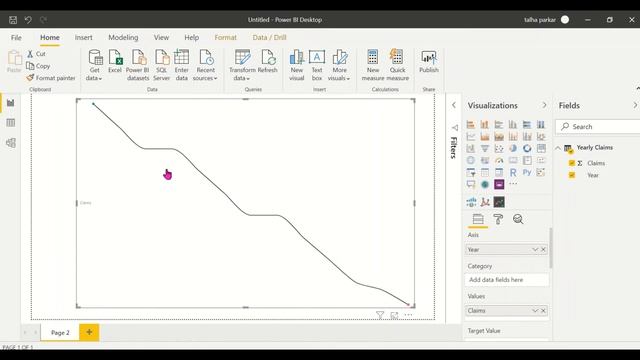Click the New measure button
The width and height of the screenshot is (640, 360).
tap(373, 65)
